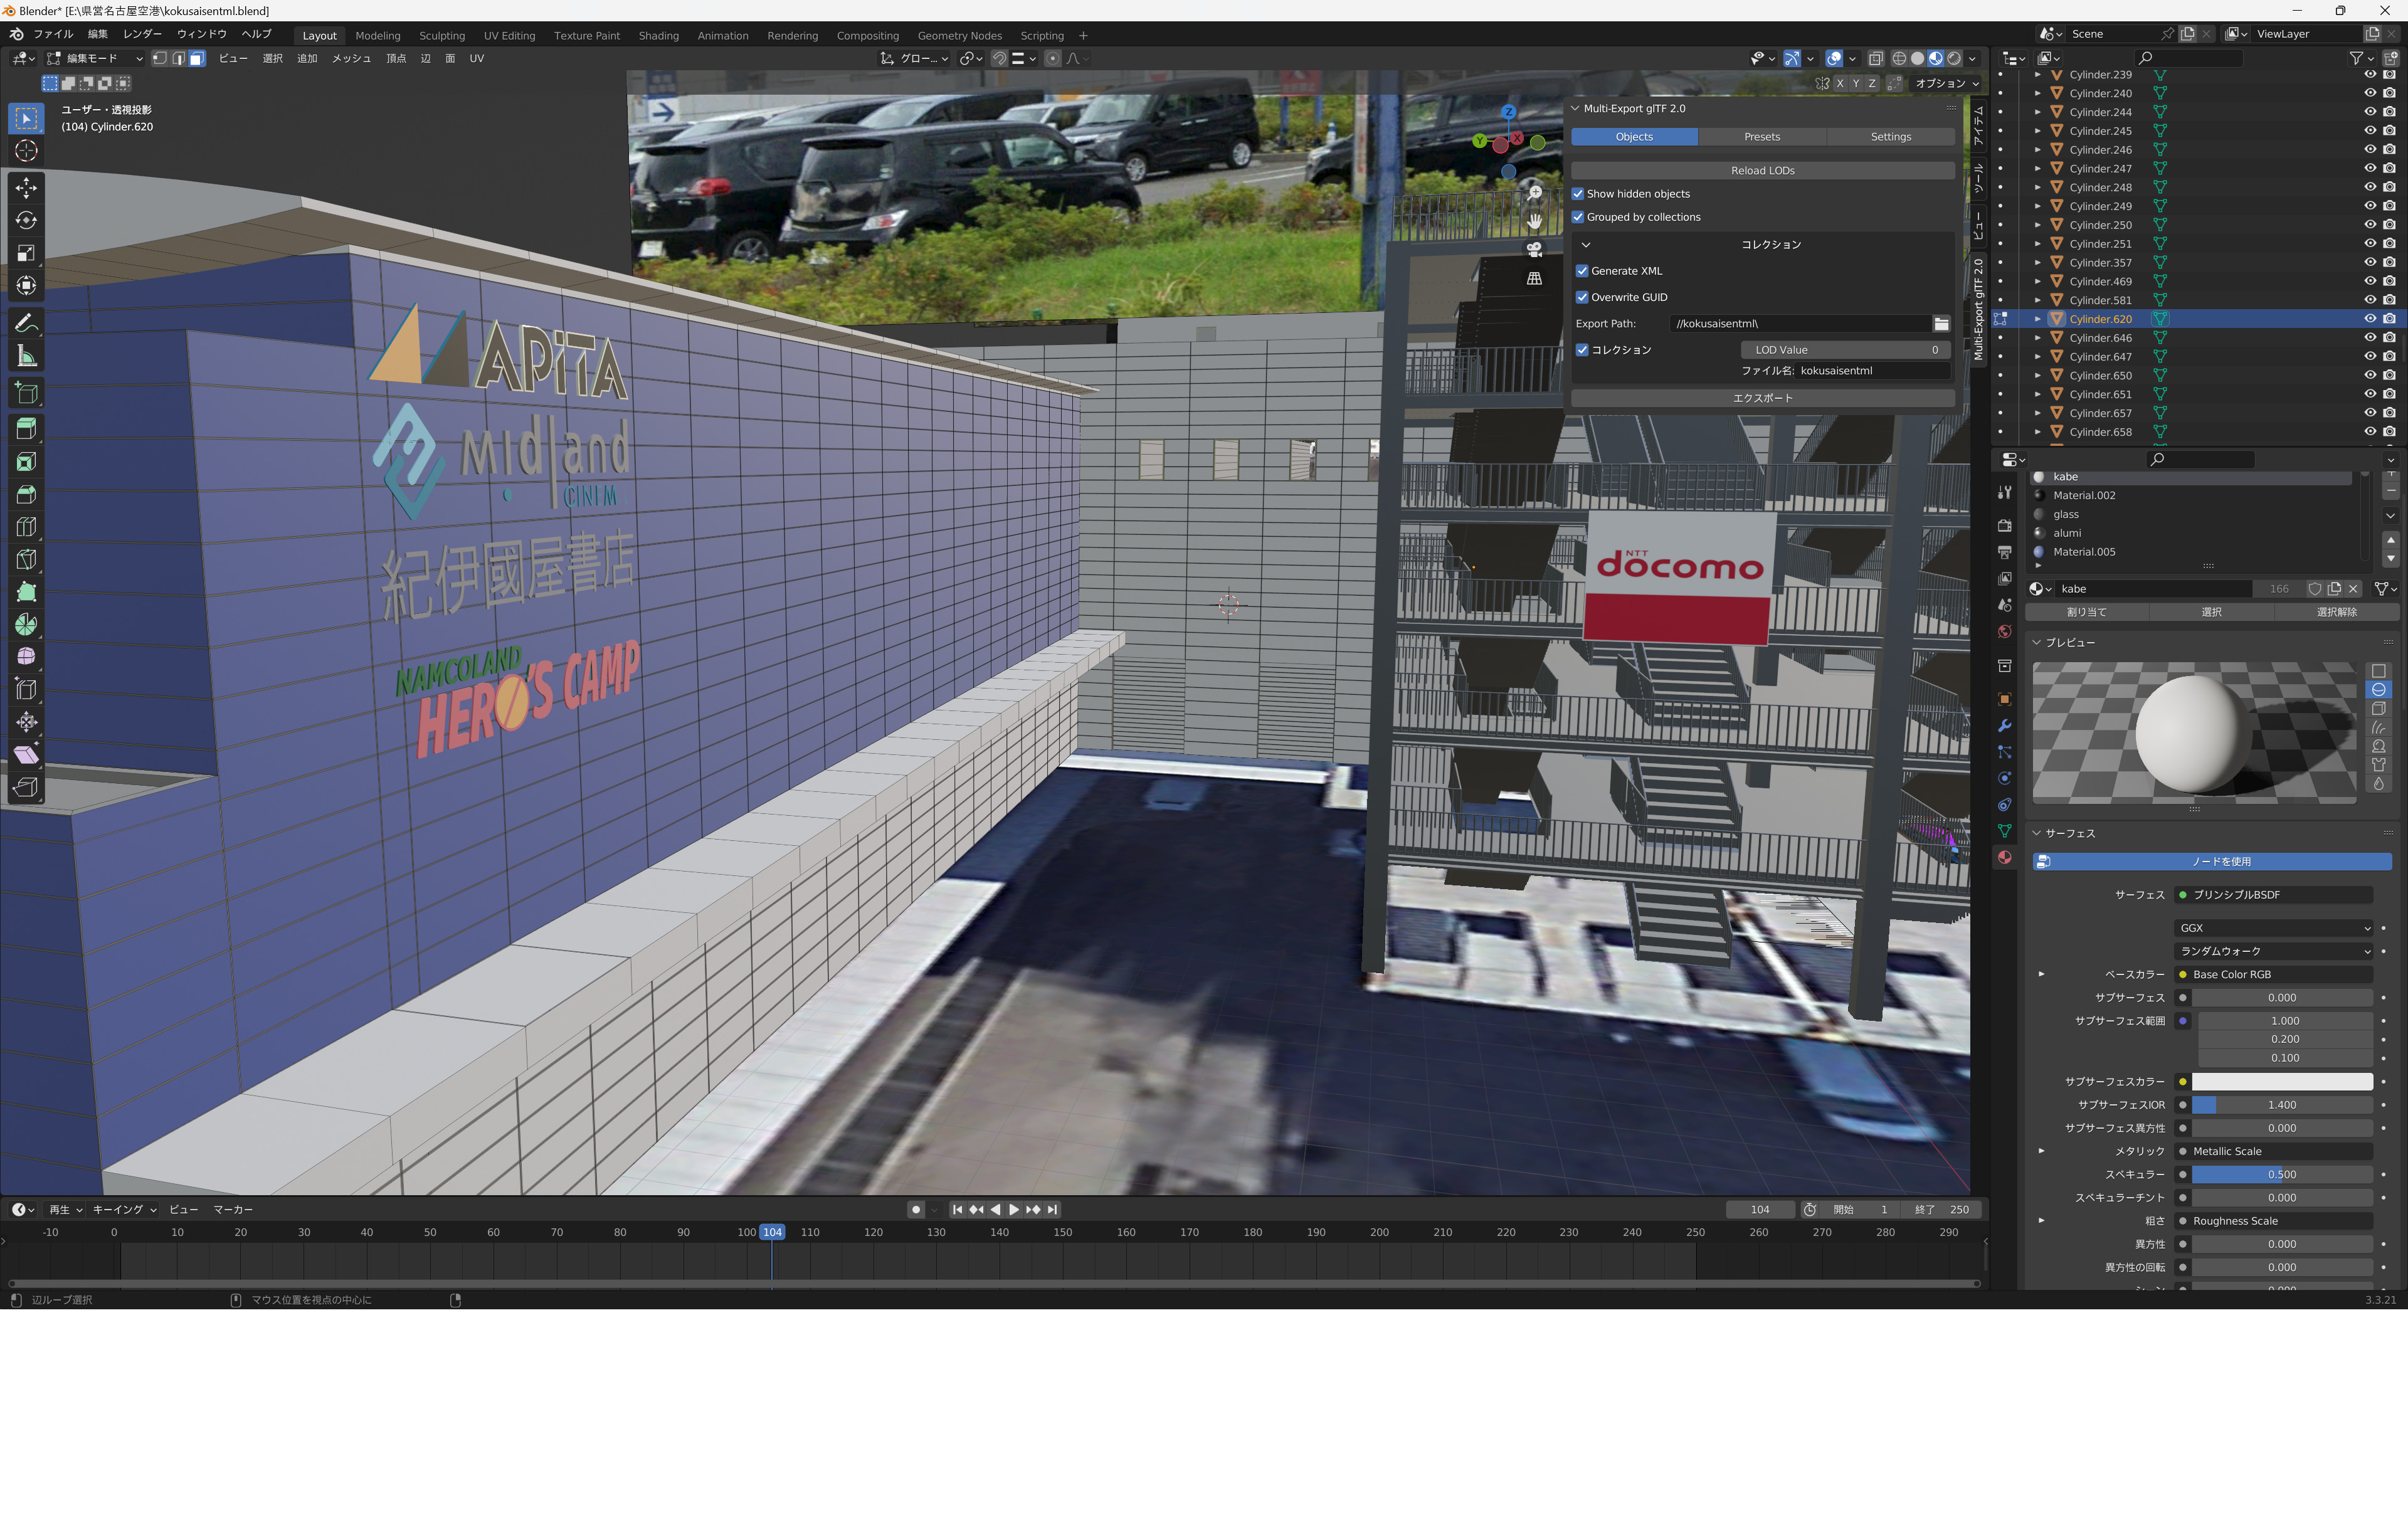2408x1520 pixels.
Task: Activate the Scale tool
Action: click(x=27, y=253)
